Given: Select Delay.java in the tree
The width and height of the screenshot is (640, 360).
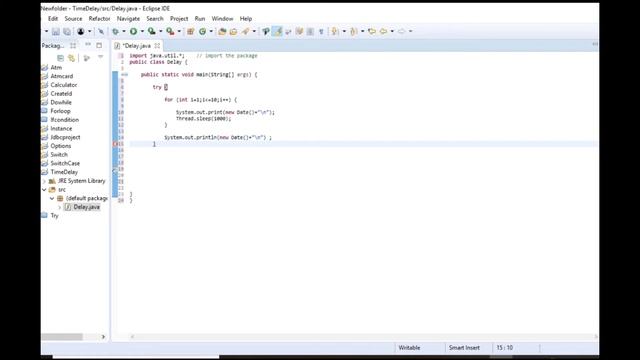Looking at the screenshot, I should click(87, 207).
